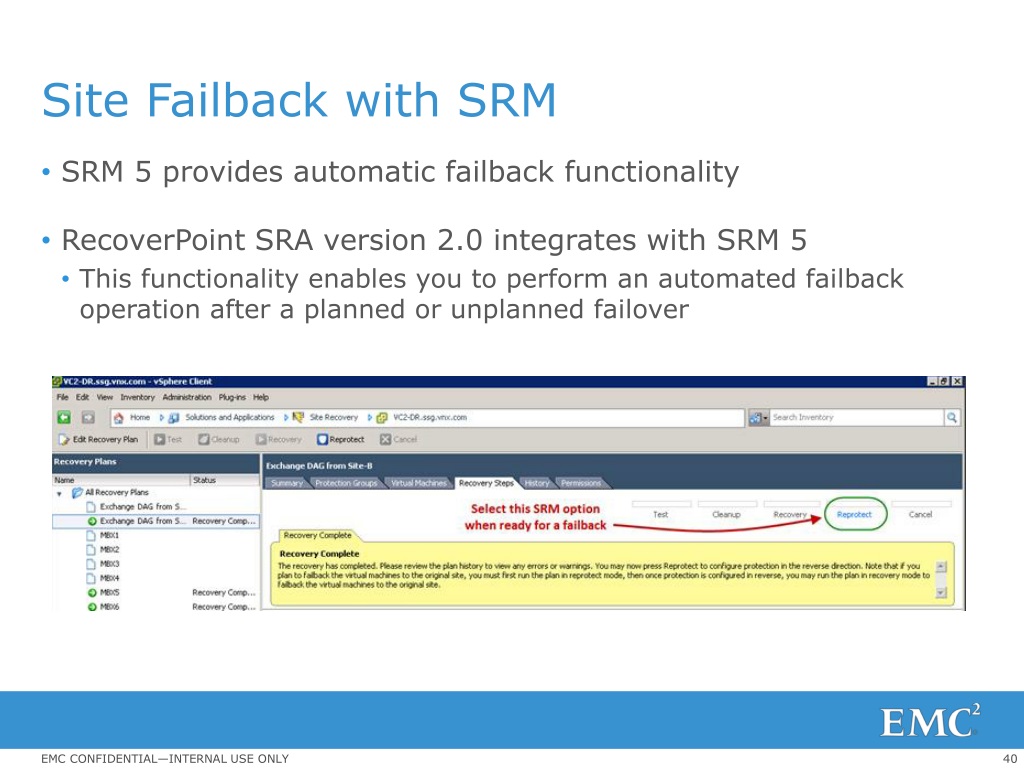This screenshot has height=768, width=1024.
Task: Select All Recovery Plans folder
Action: (x=111, y=492)
